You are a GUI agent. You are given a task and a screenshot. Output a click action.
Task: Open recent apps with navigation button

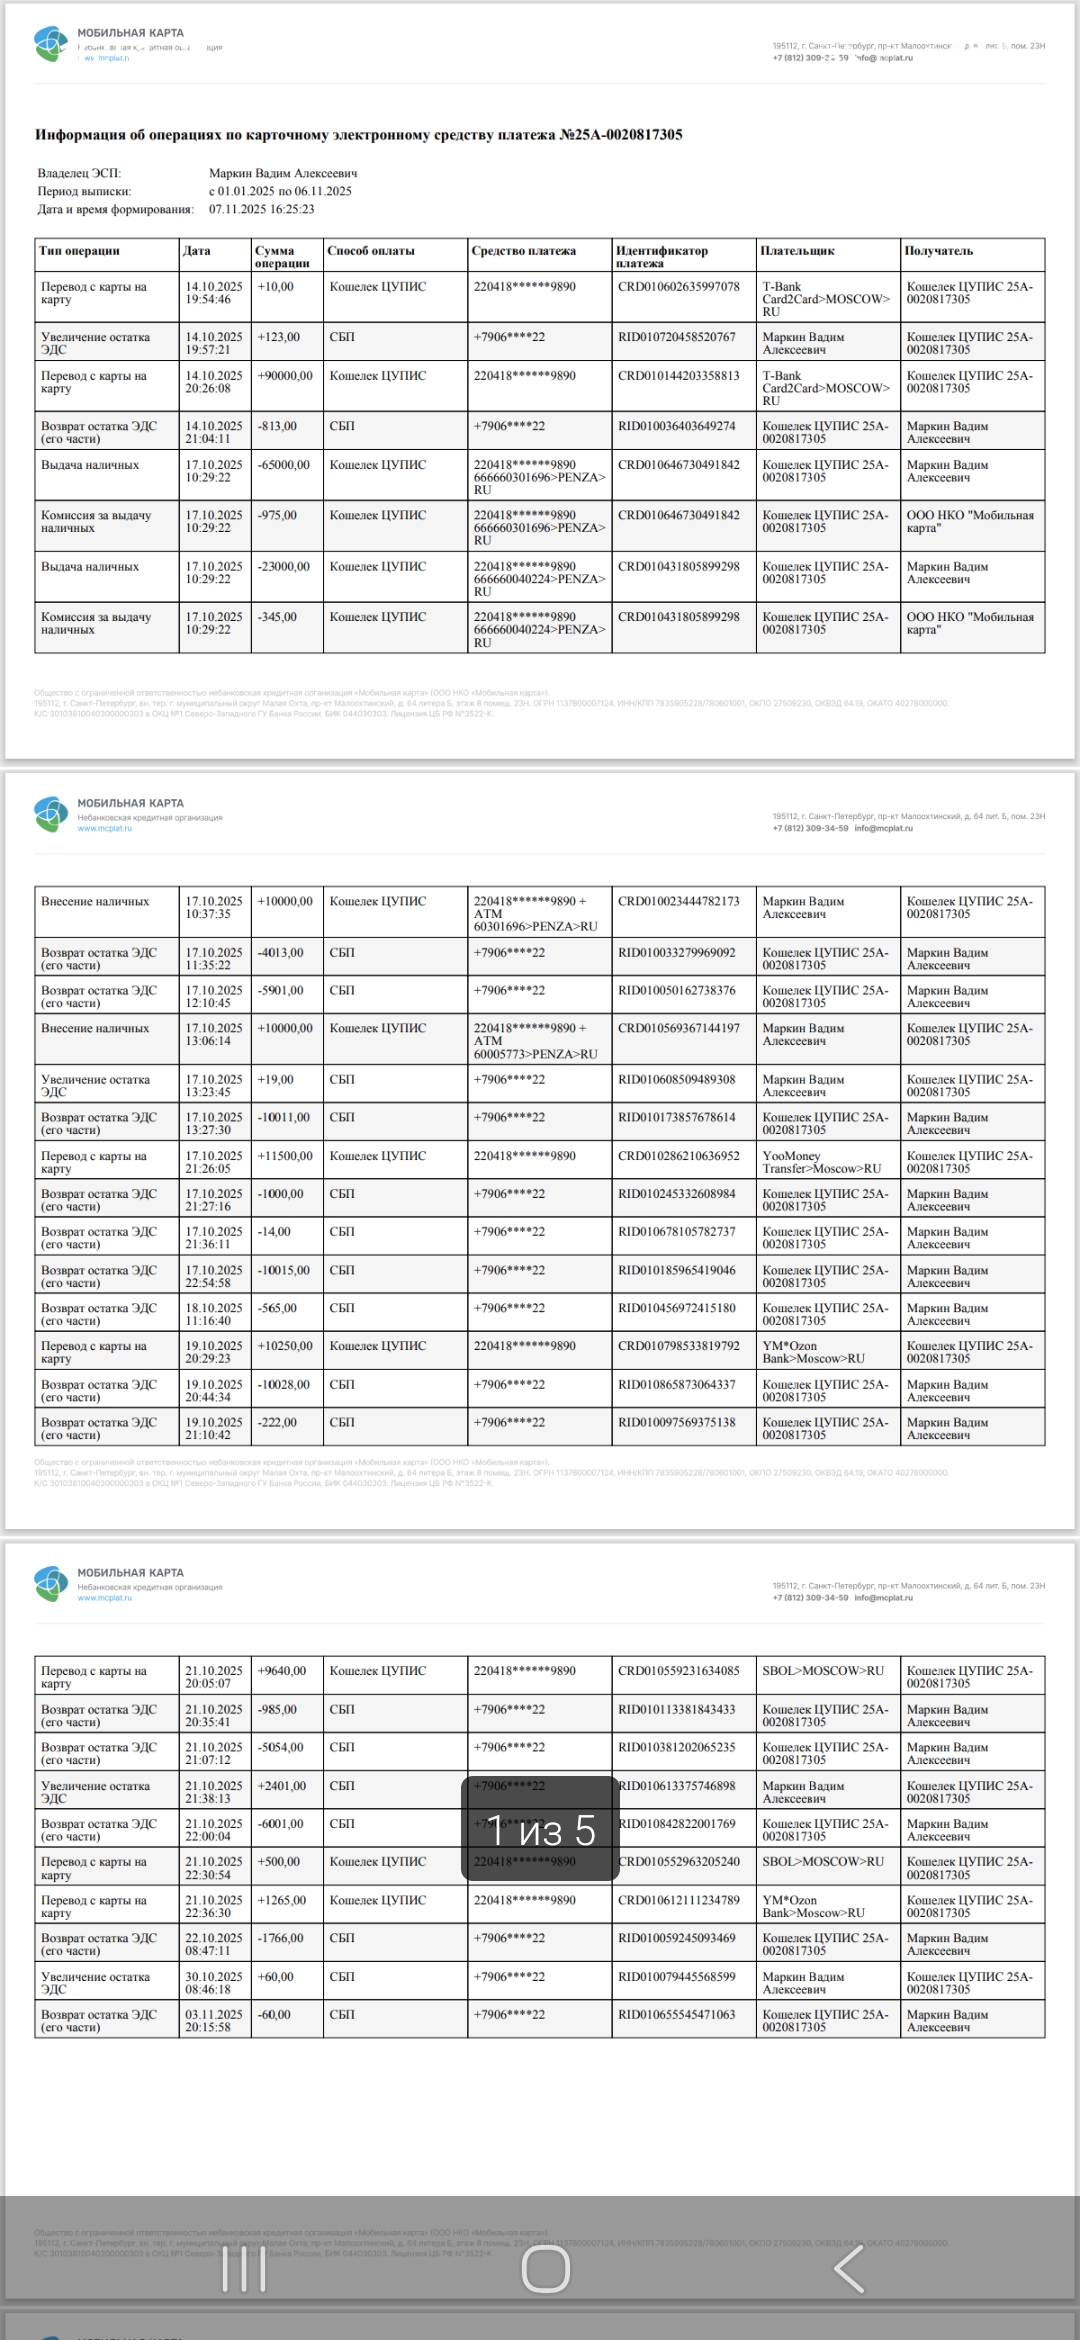tap(244, 2268)
